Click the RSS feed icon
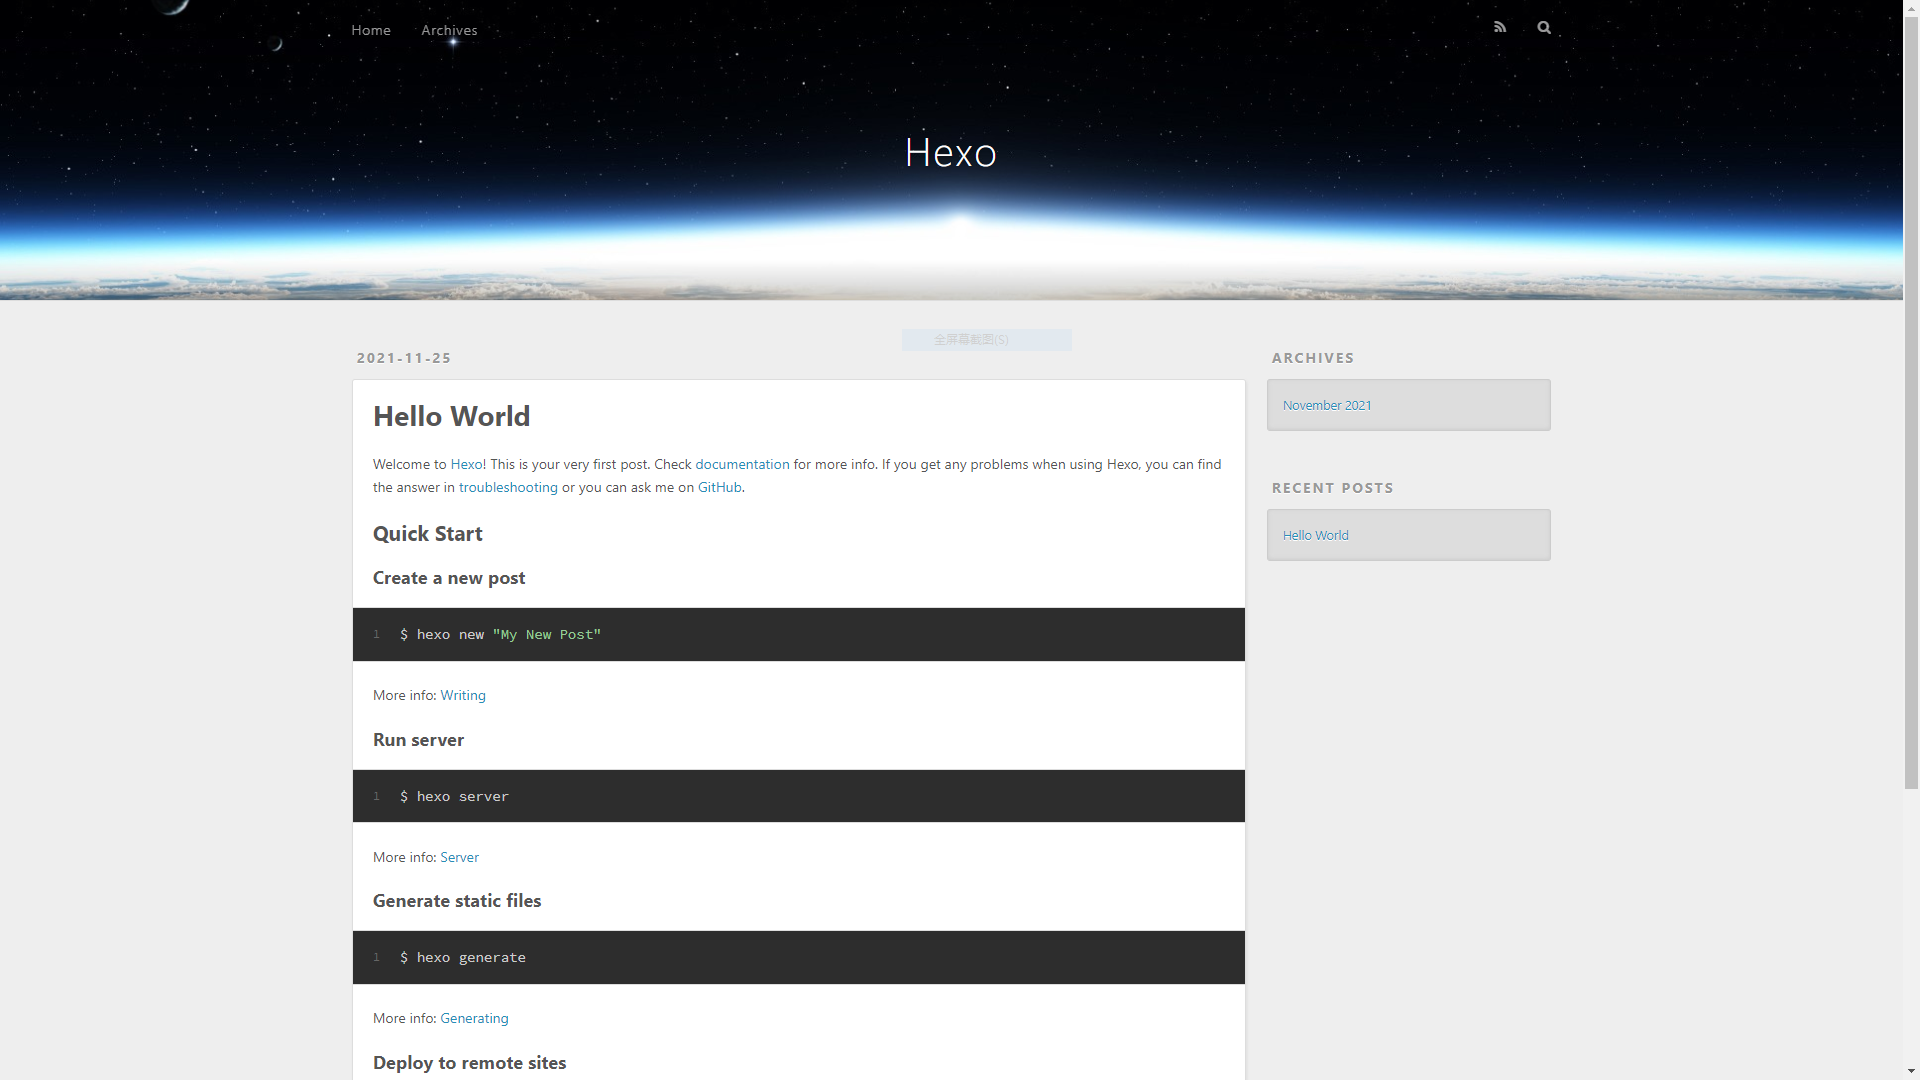Viewport: 1920px width, 1080px height. (1501, 25)
